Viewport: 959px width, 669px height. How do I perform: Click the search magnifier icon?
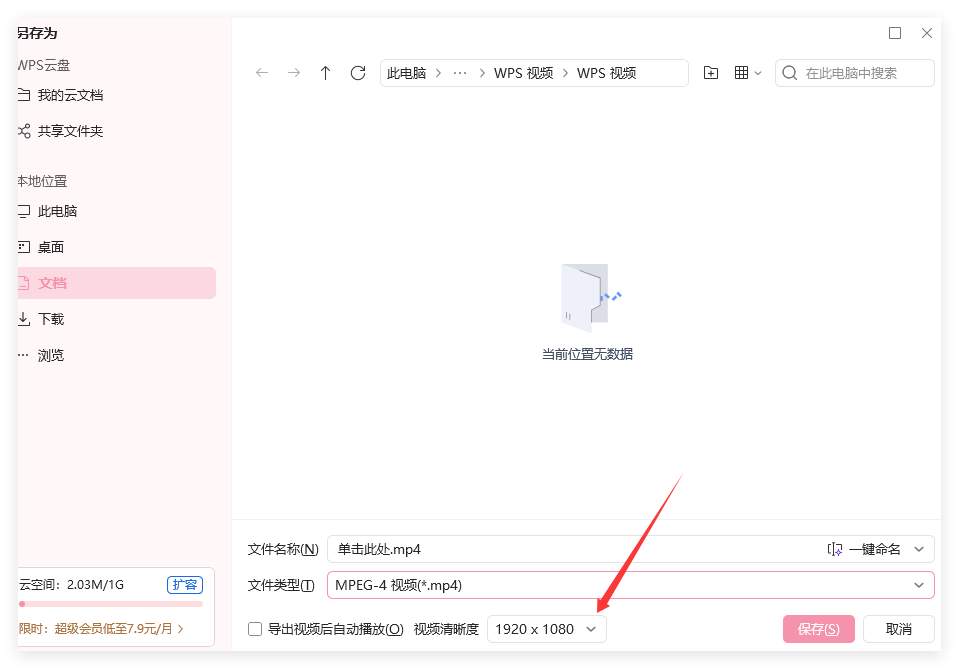click(789, 72)
